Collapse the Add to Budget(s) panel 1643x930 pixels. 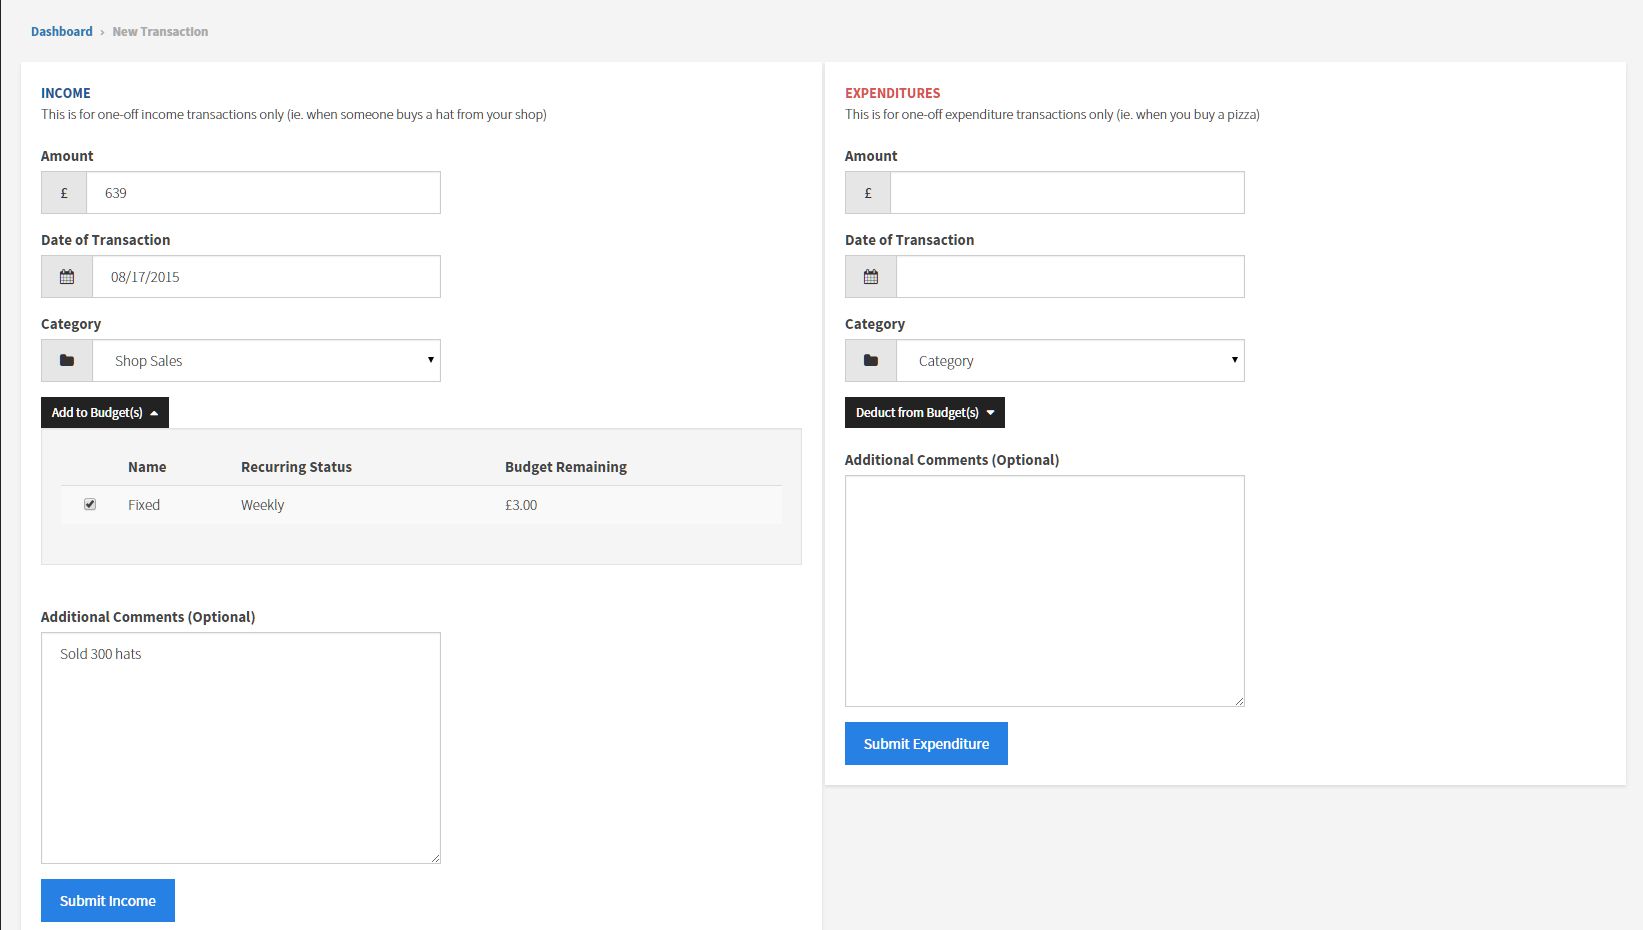tap(105, 413)
